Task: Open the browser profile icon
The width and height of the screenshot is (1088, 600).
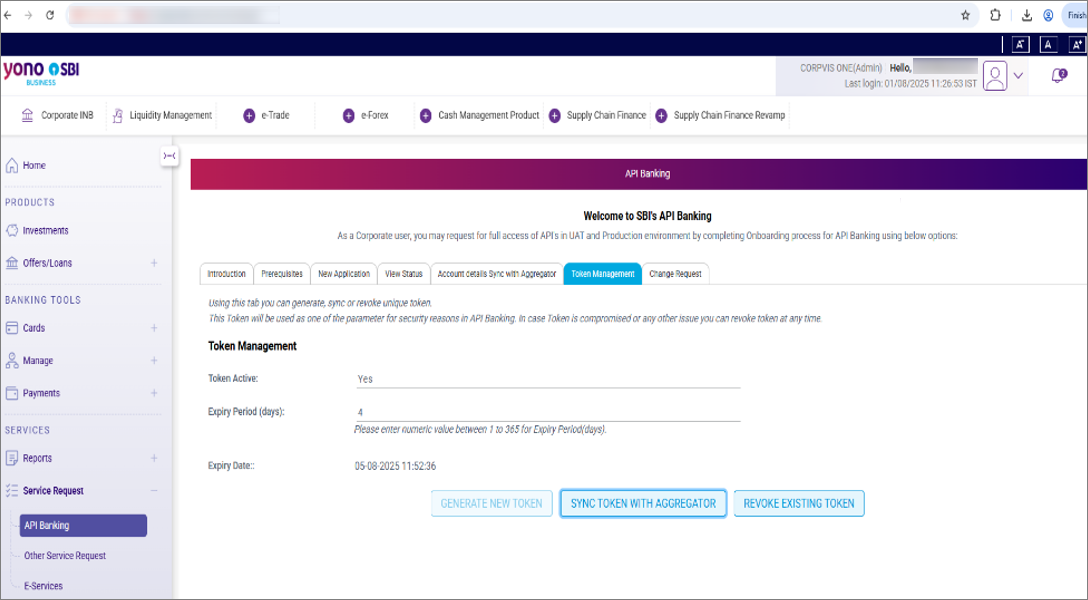Action: 1048,15
